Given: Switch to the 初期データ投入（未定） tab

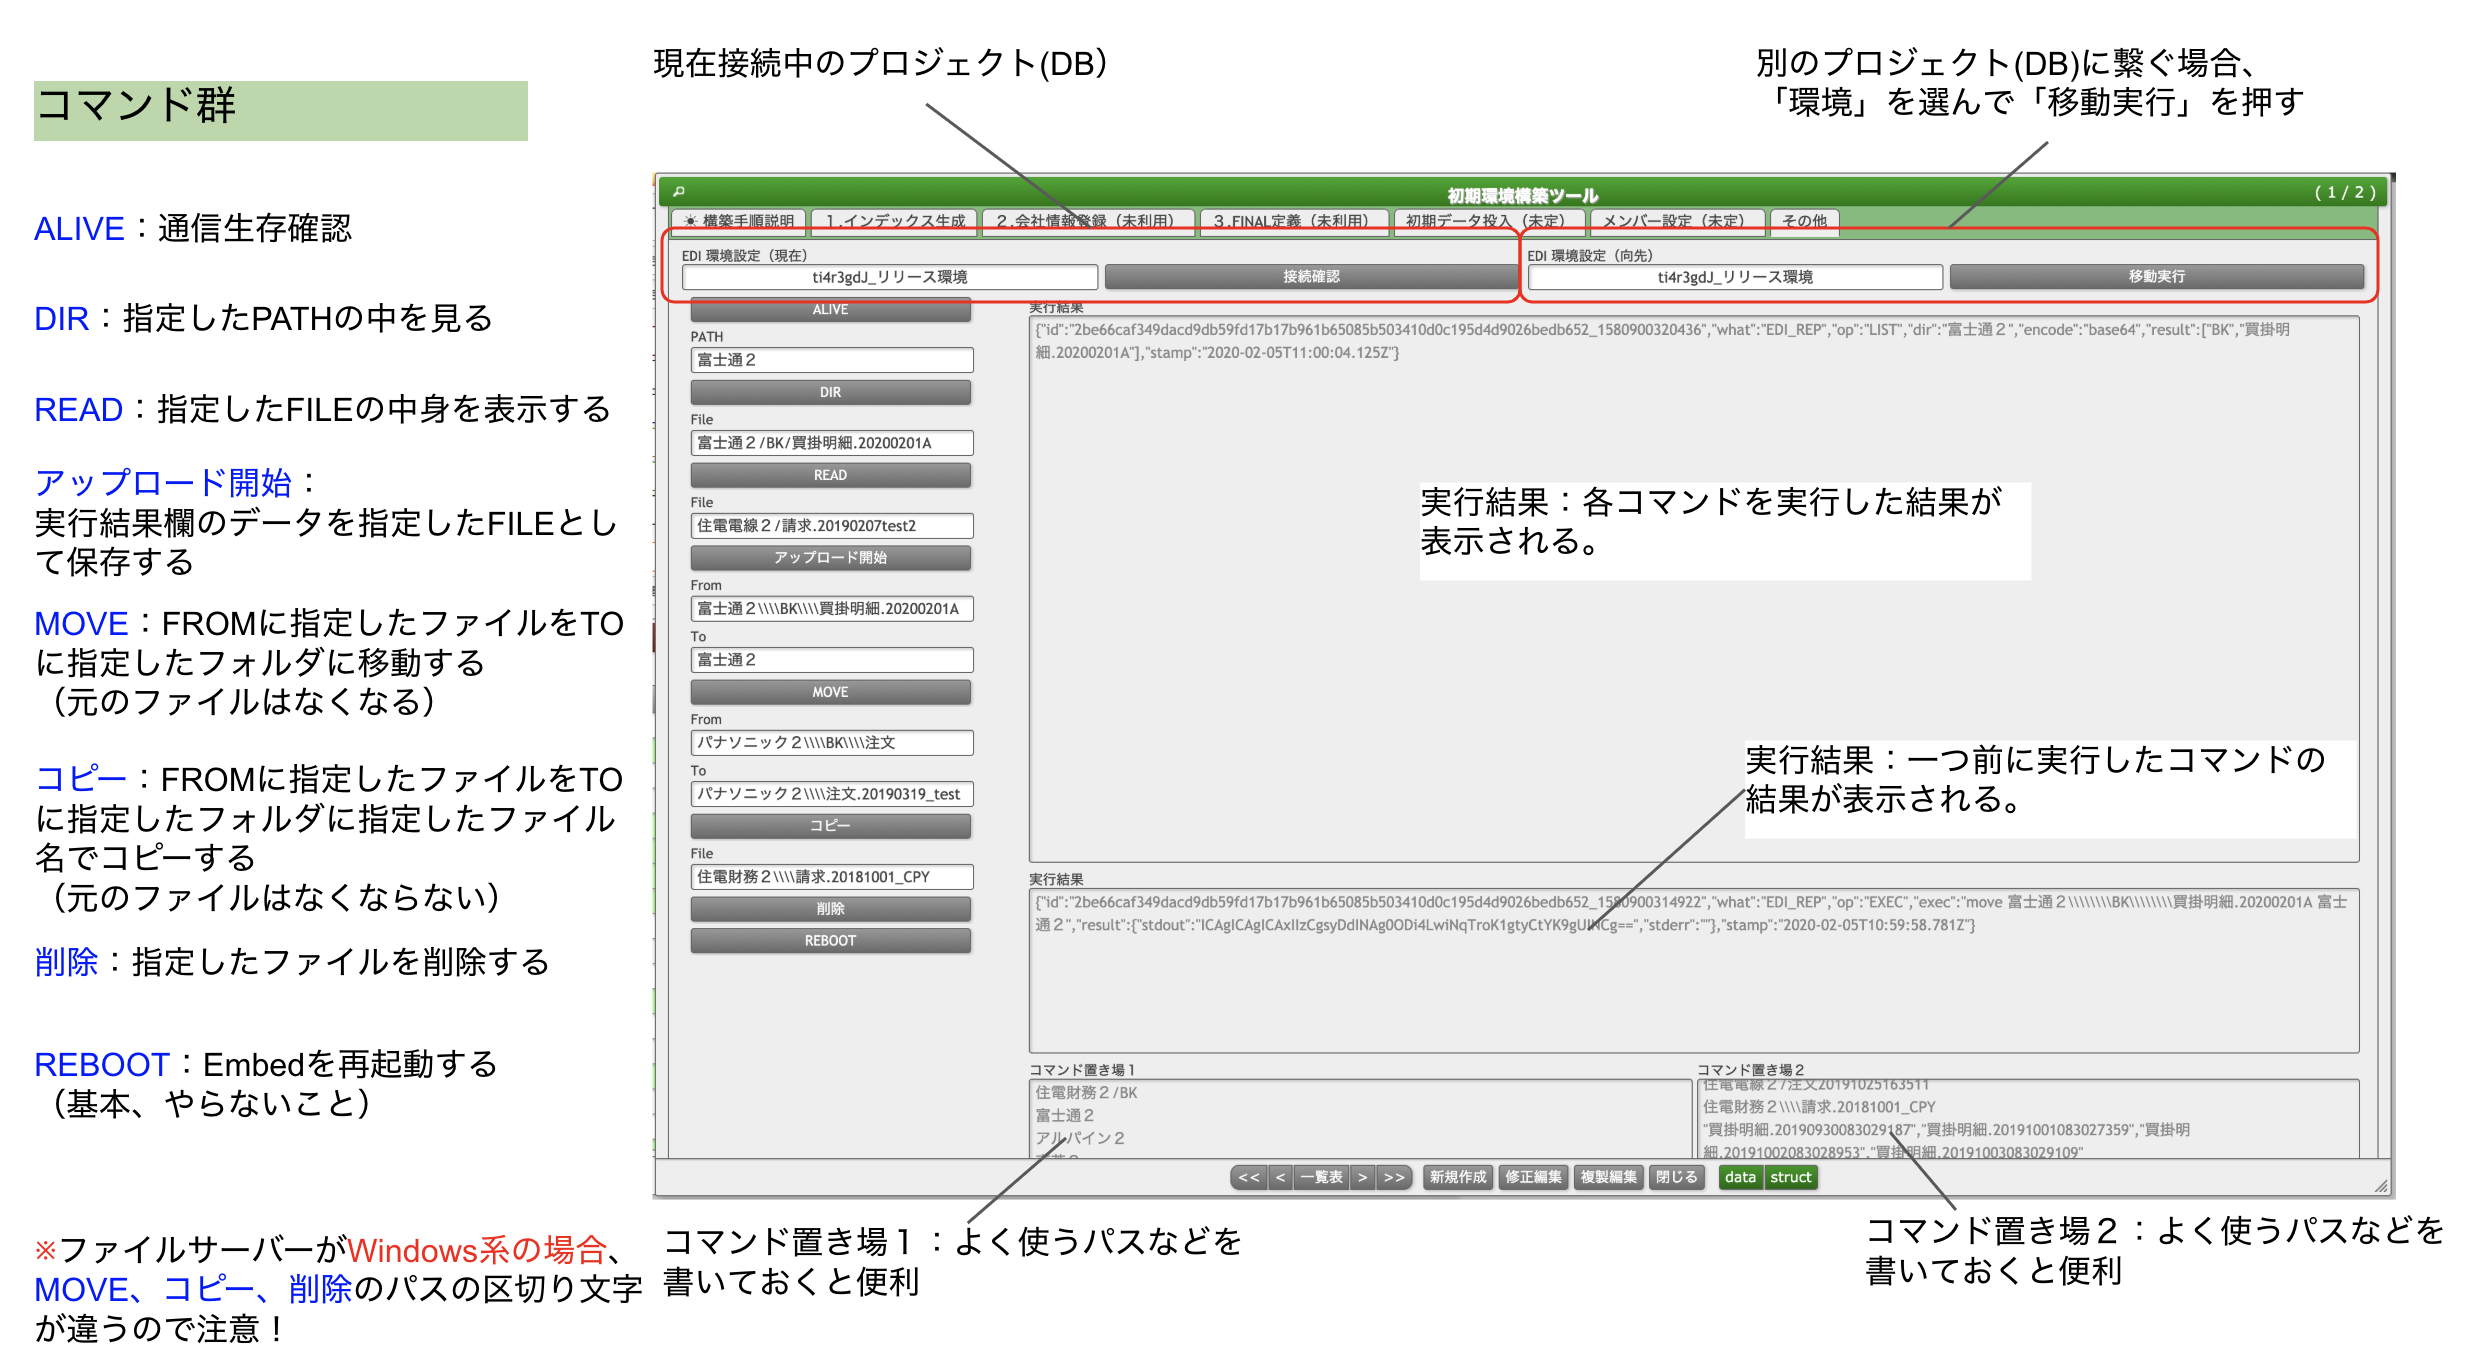Looking at the screenshot, I should (x=1488, y=221).
